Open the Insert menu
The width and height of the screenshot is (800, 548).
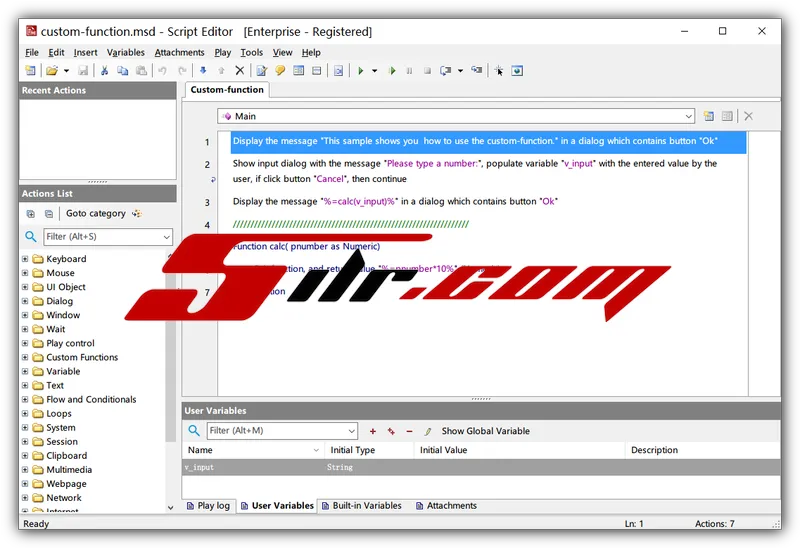[85, 53]
